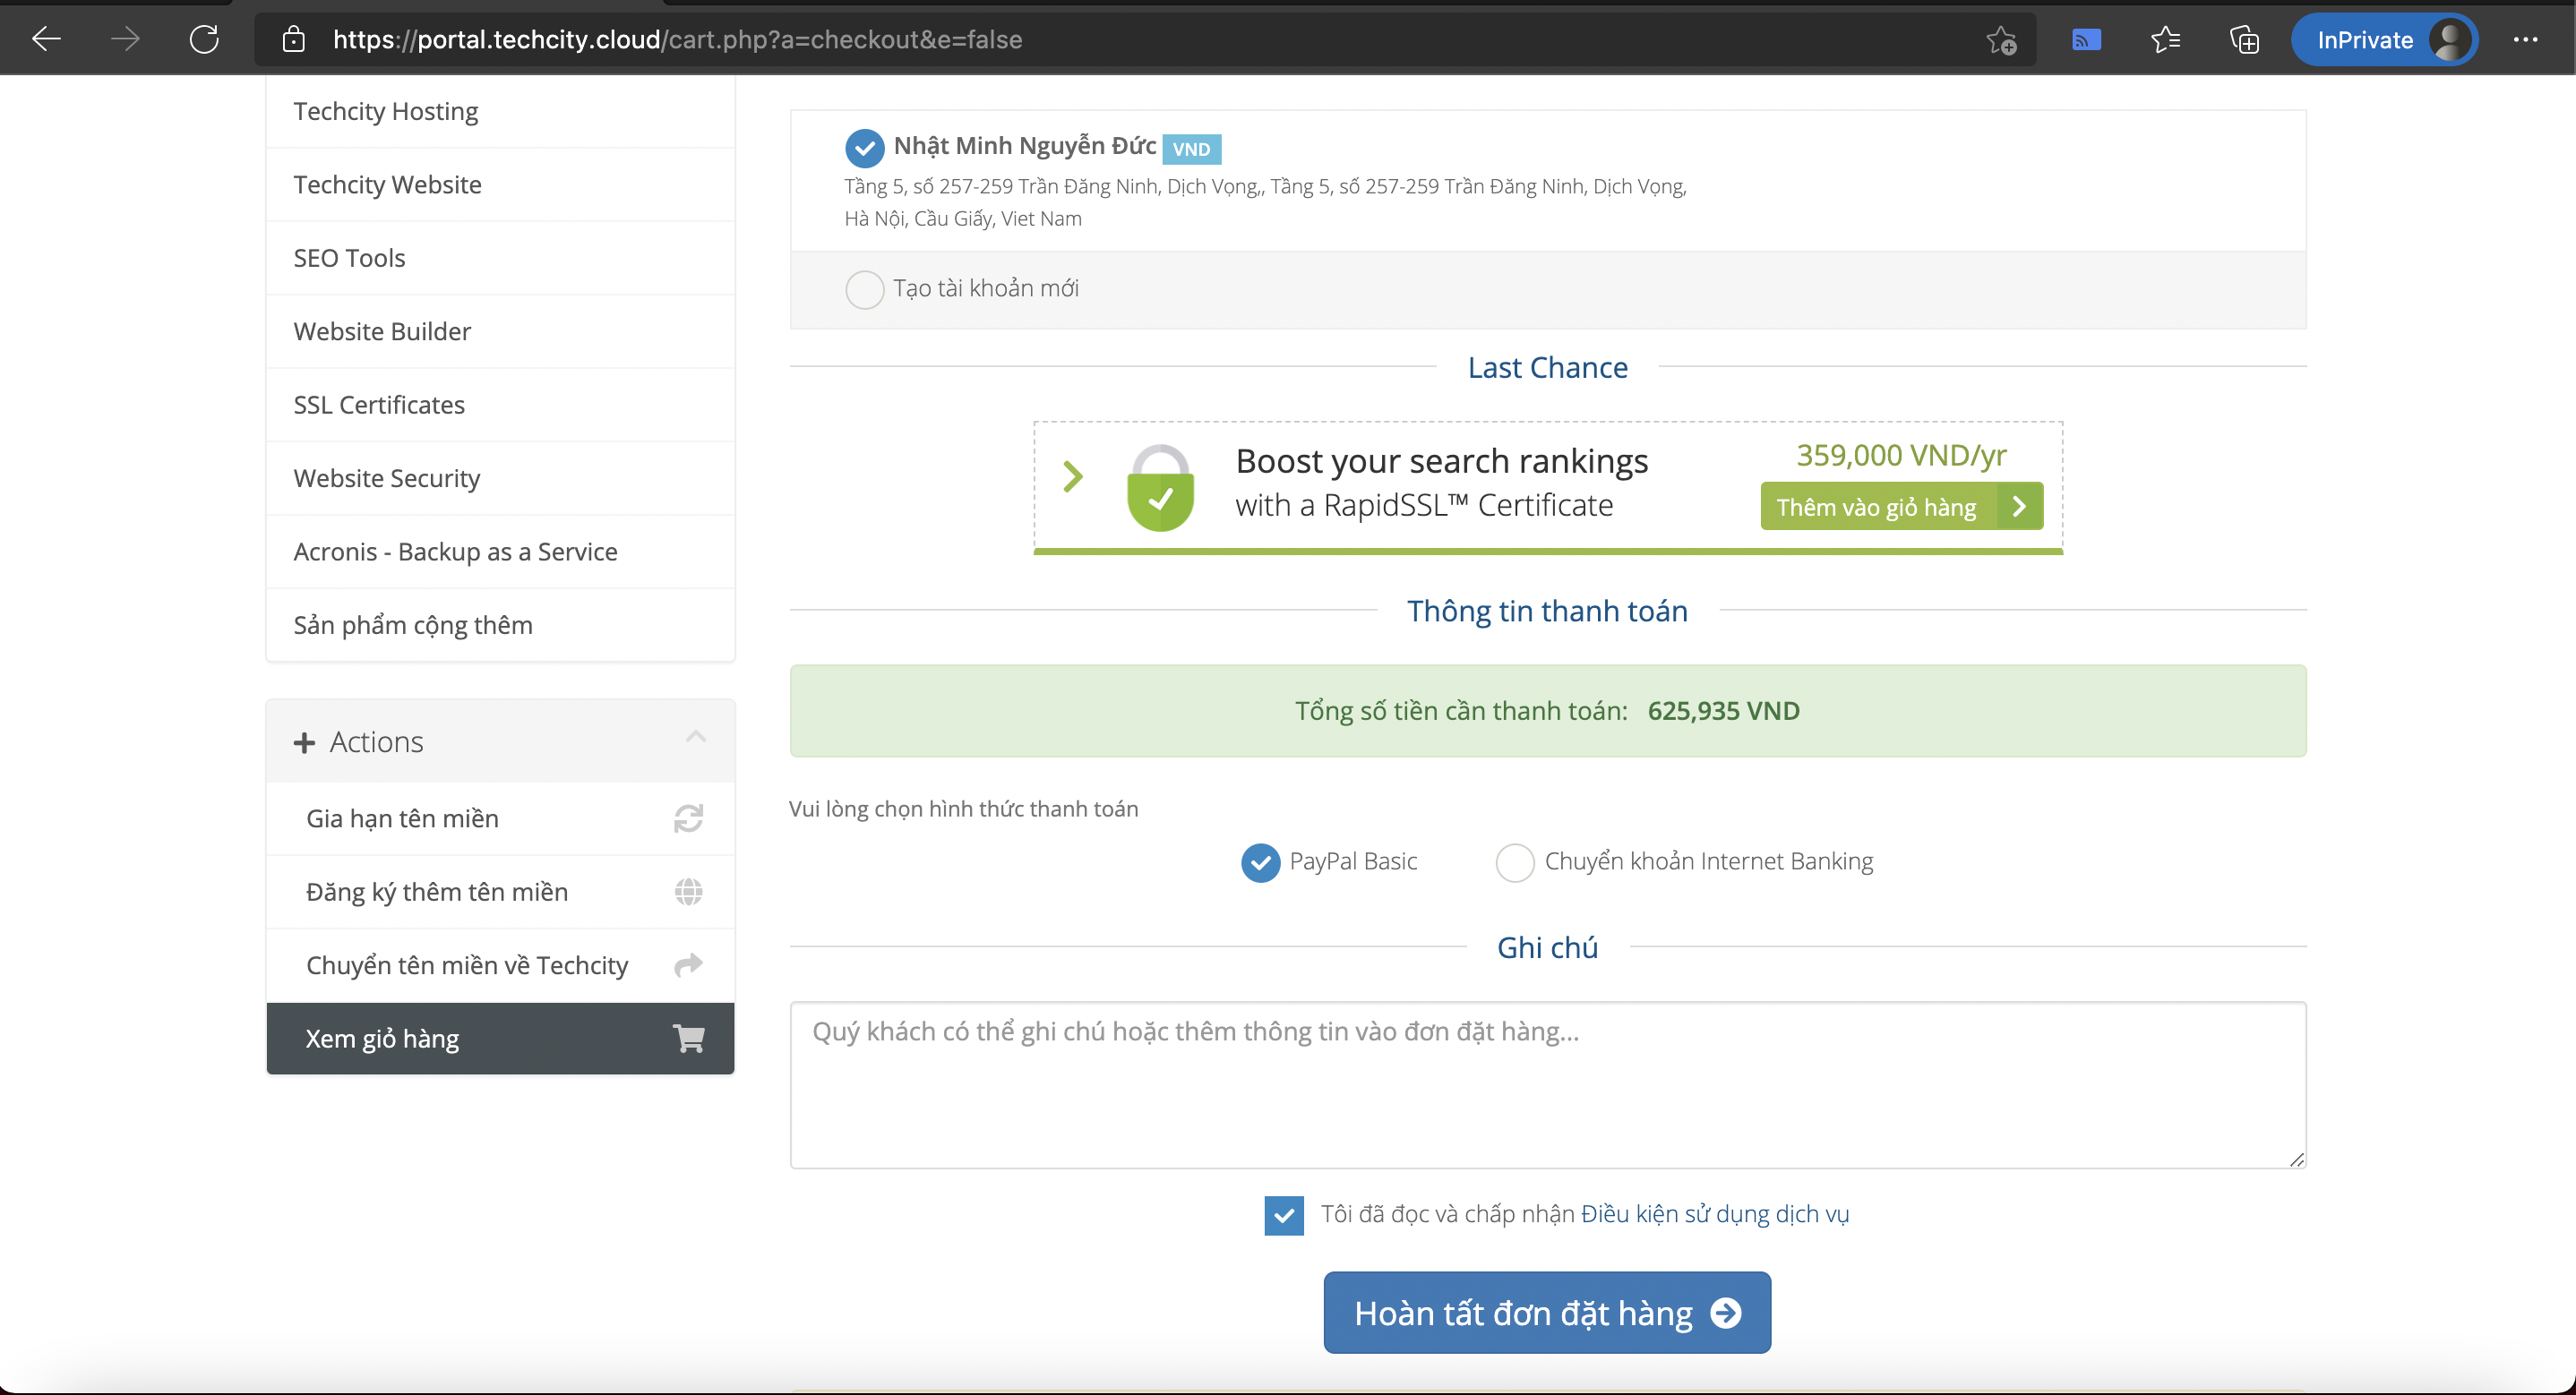The height and width of the screenshot is (1395, 2576).
Task: Open the Collections icon
Action: pos(2244,40)
